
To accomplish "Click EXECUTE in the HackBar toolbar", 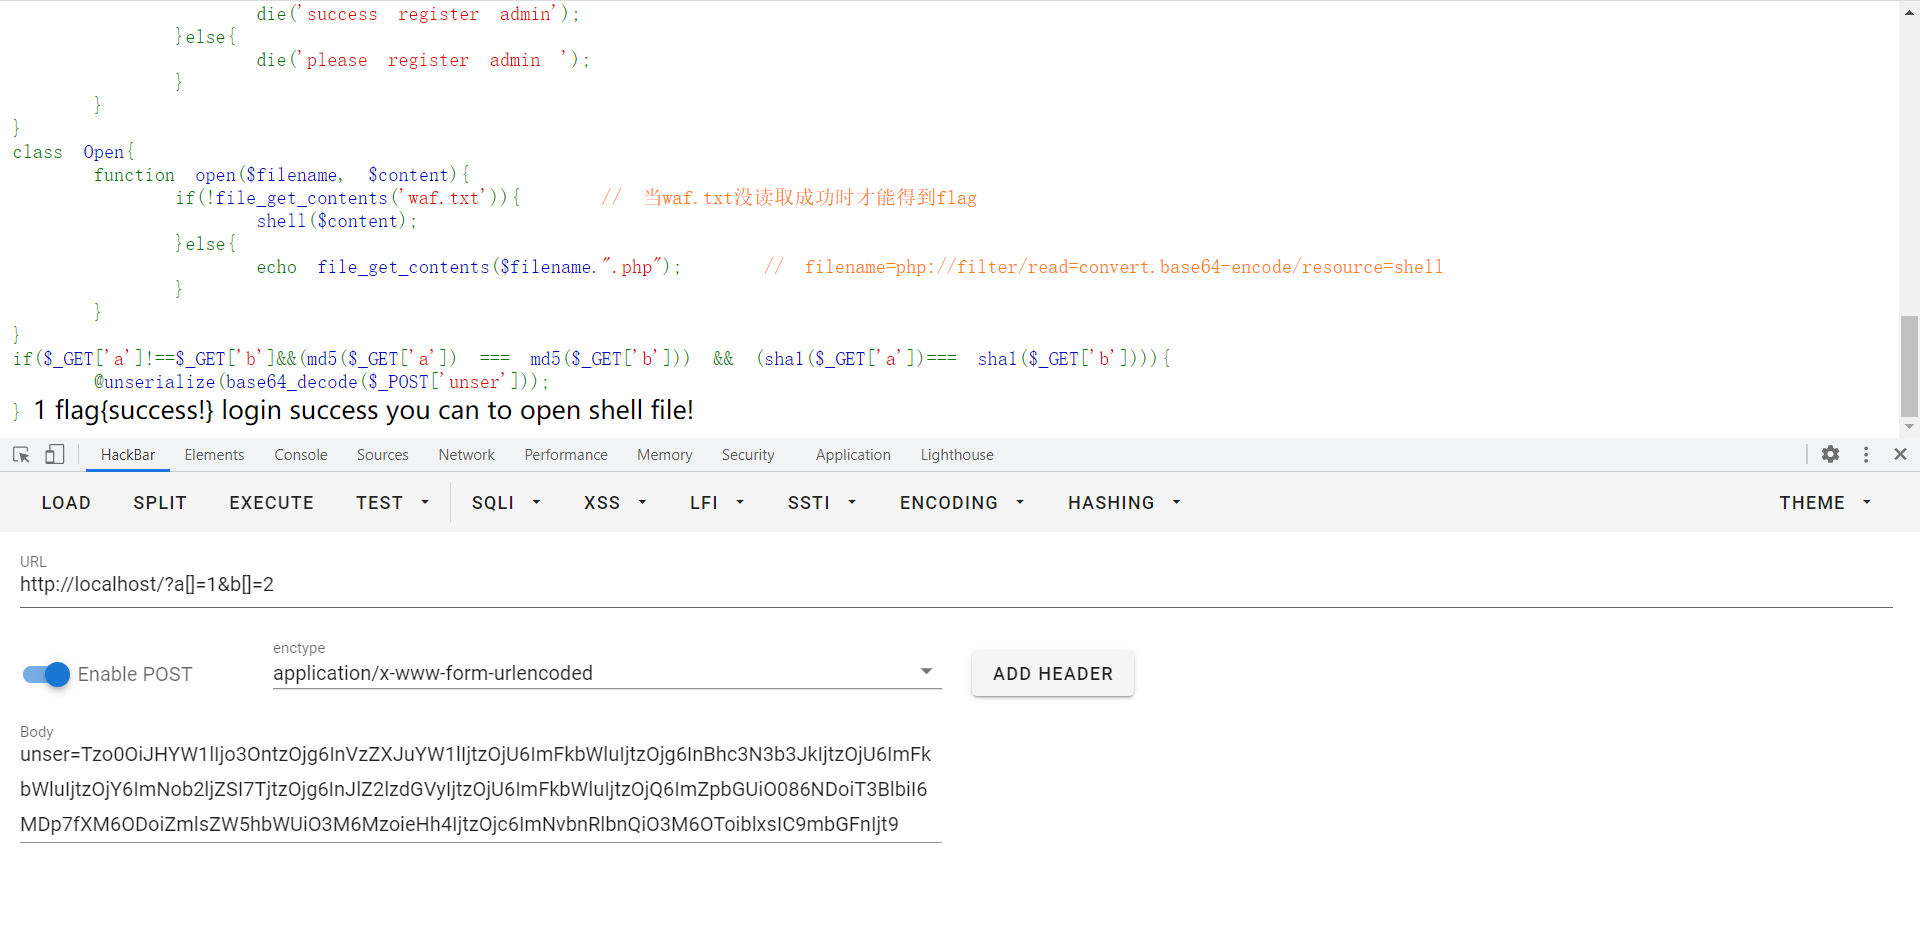I will pos(271,502).
